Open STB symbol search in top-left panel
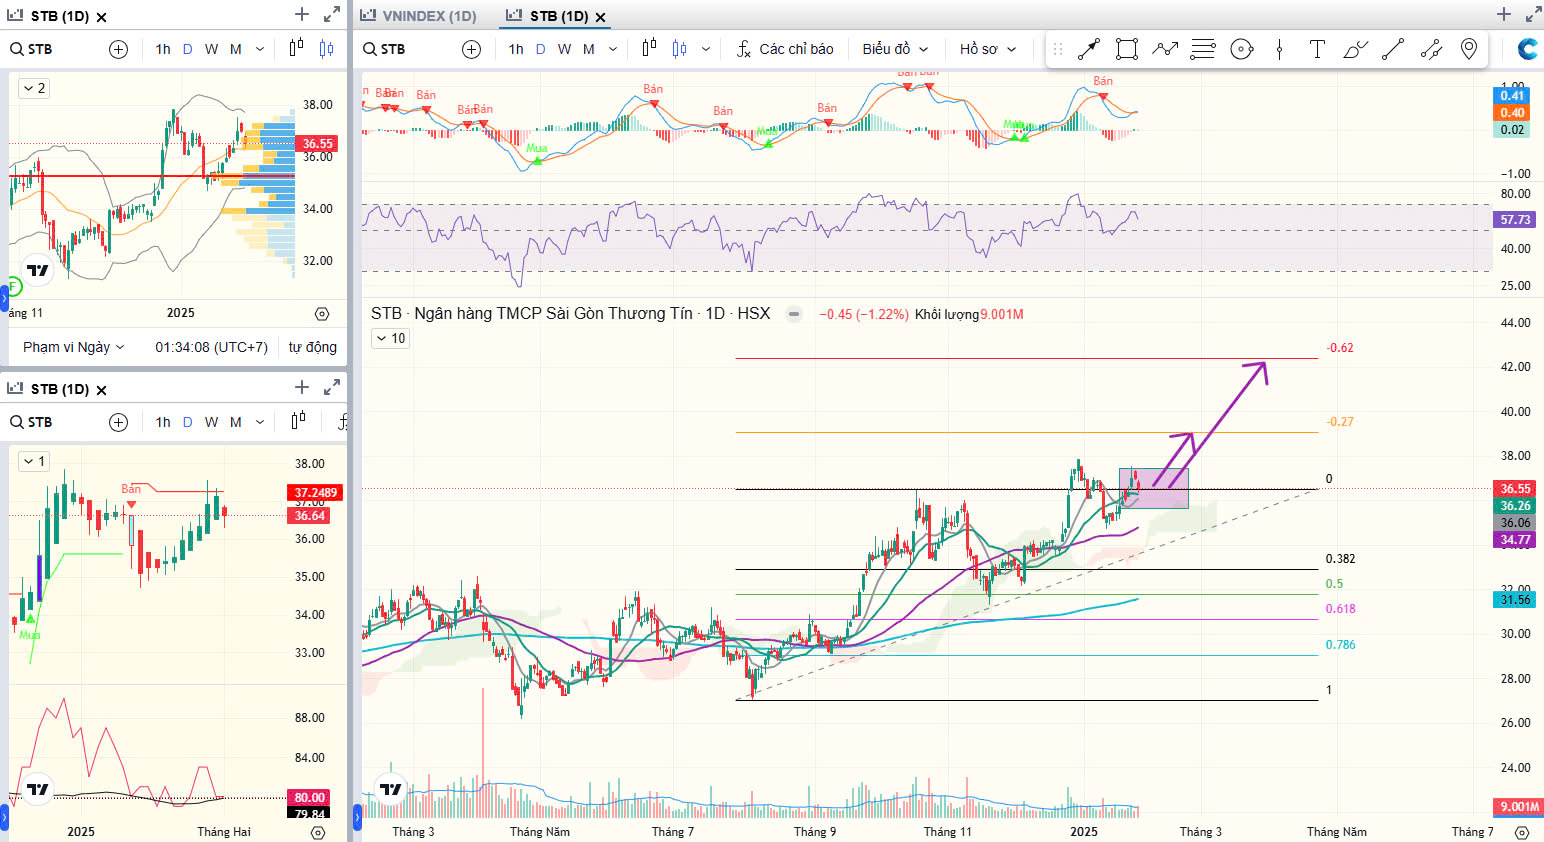 pos(31,49)
